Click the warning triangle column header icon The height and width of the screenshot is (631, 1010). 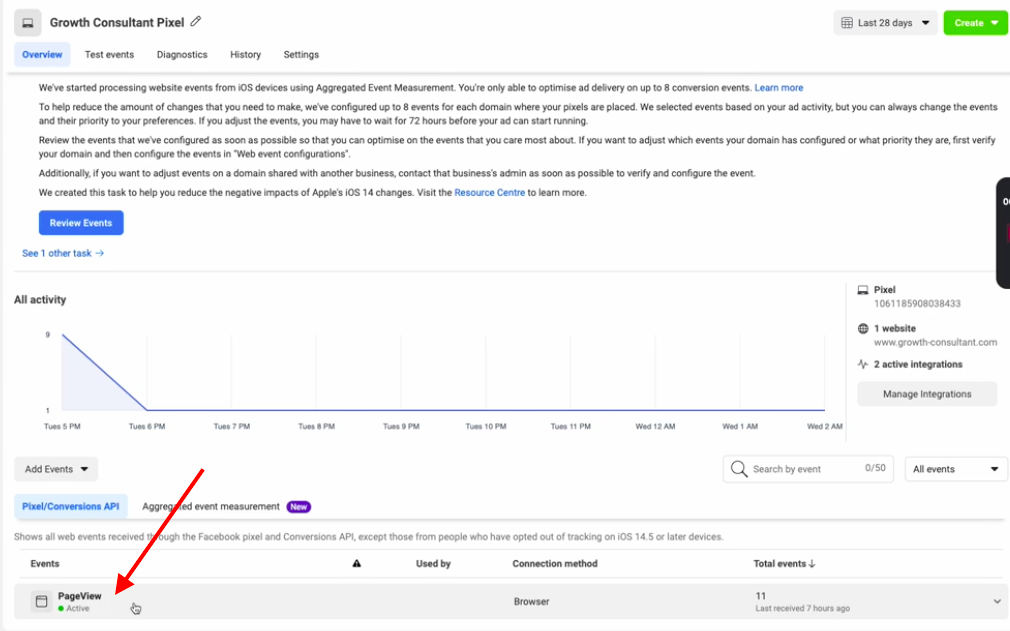[356, 563]
